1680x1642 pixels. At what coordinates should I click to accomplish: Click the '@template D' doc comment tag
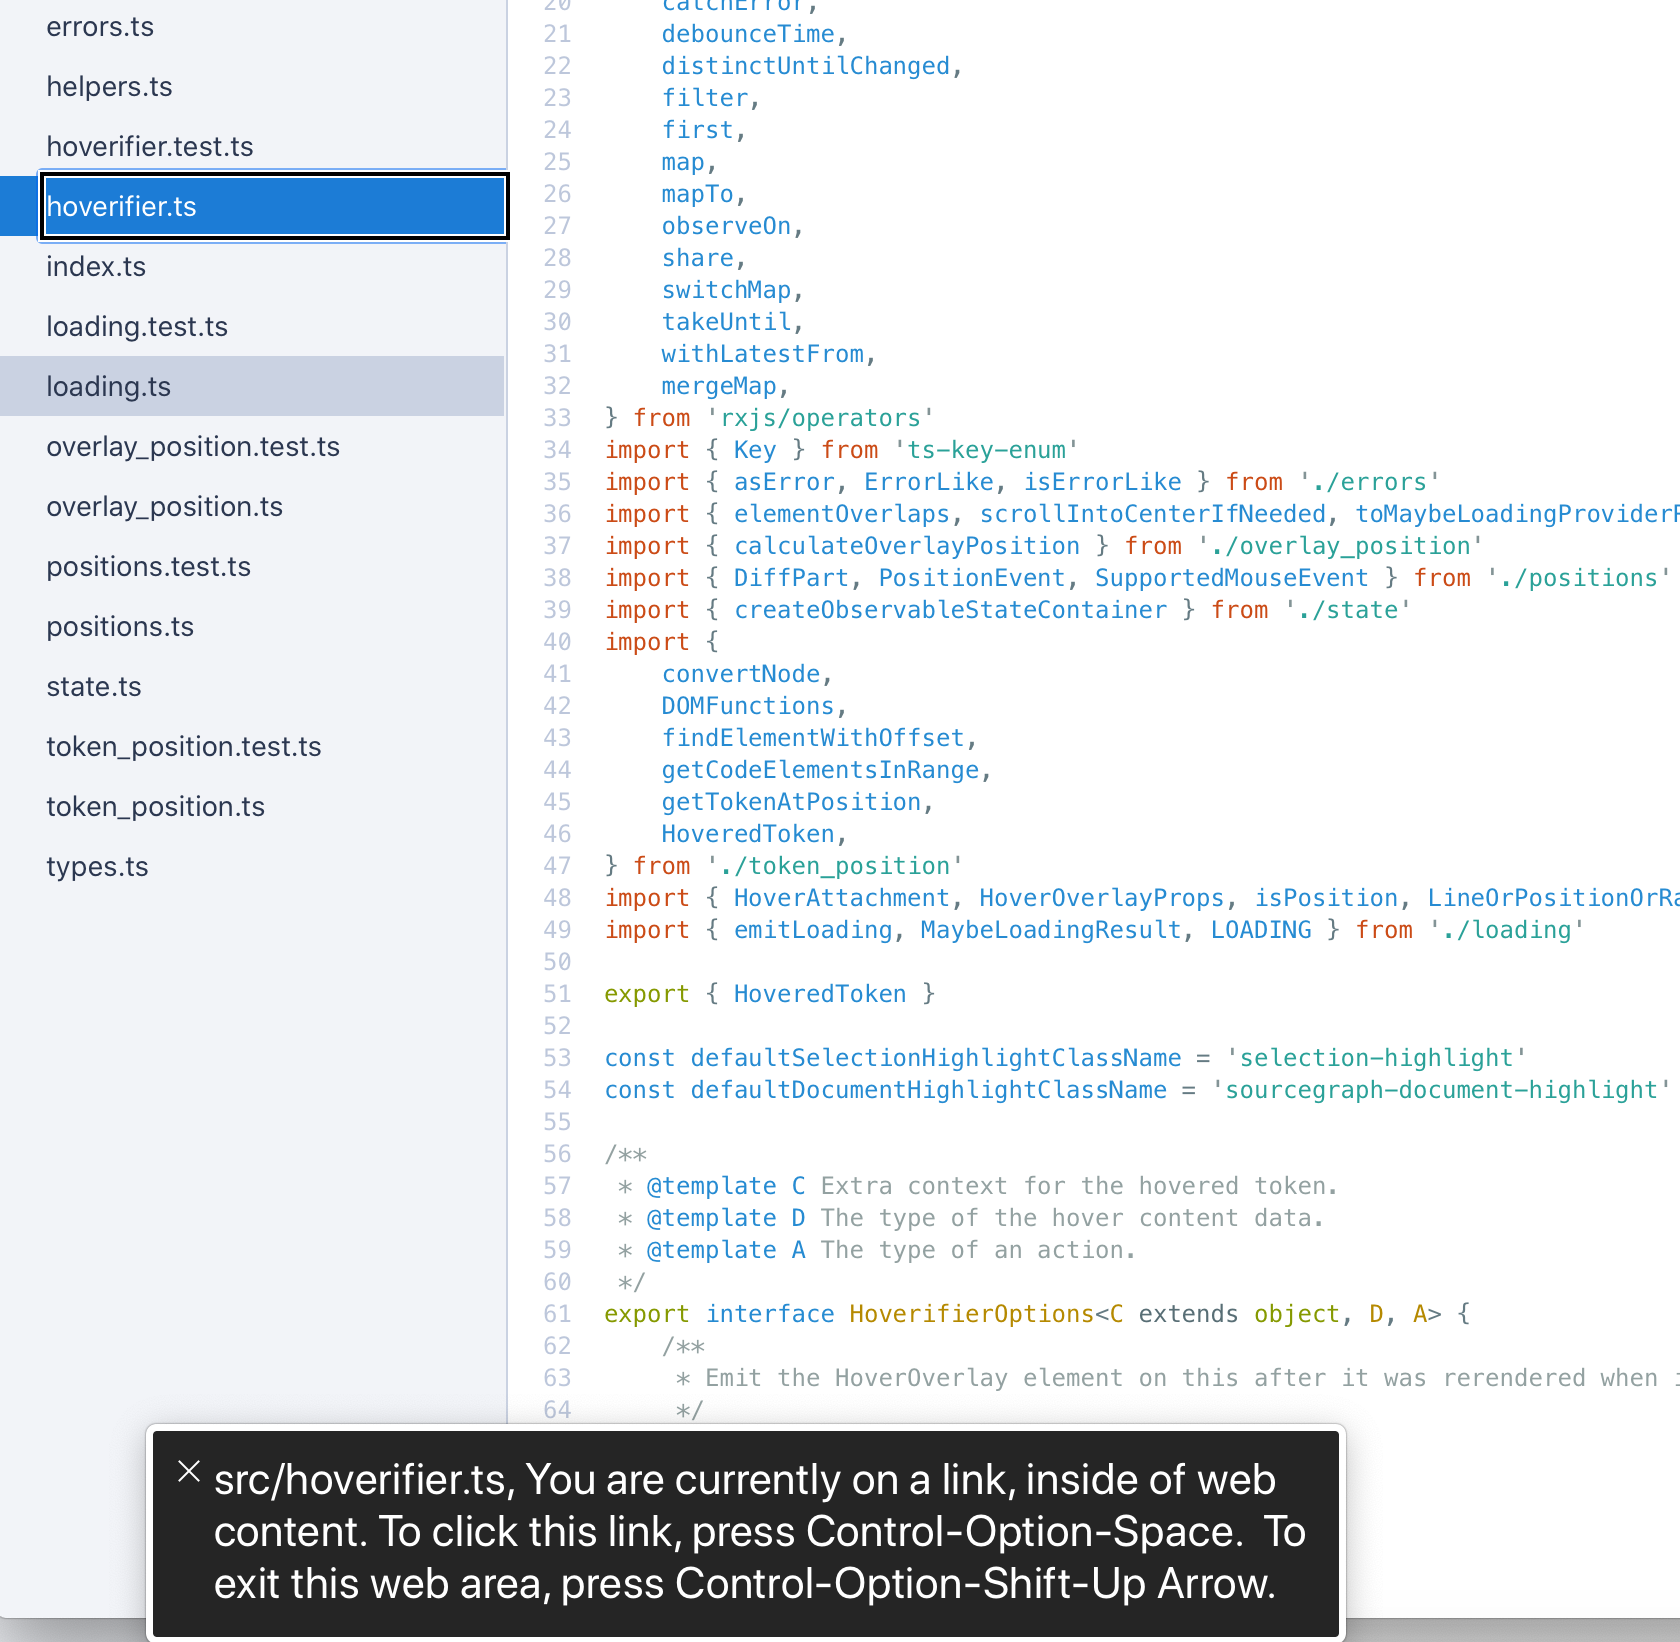coord(726,1218)
